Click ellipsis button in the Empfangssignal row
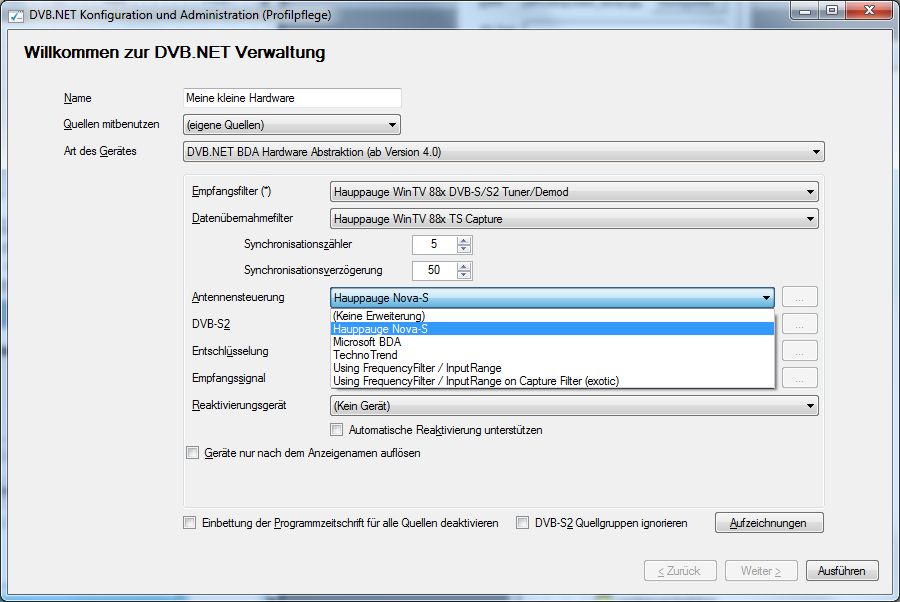 [800, 378]
